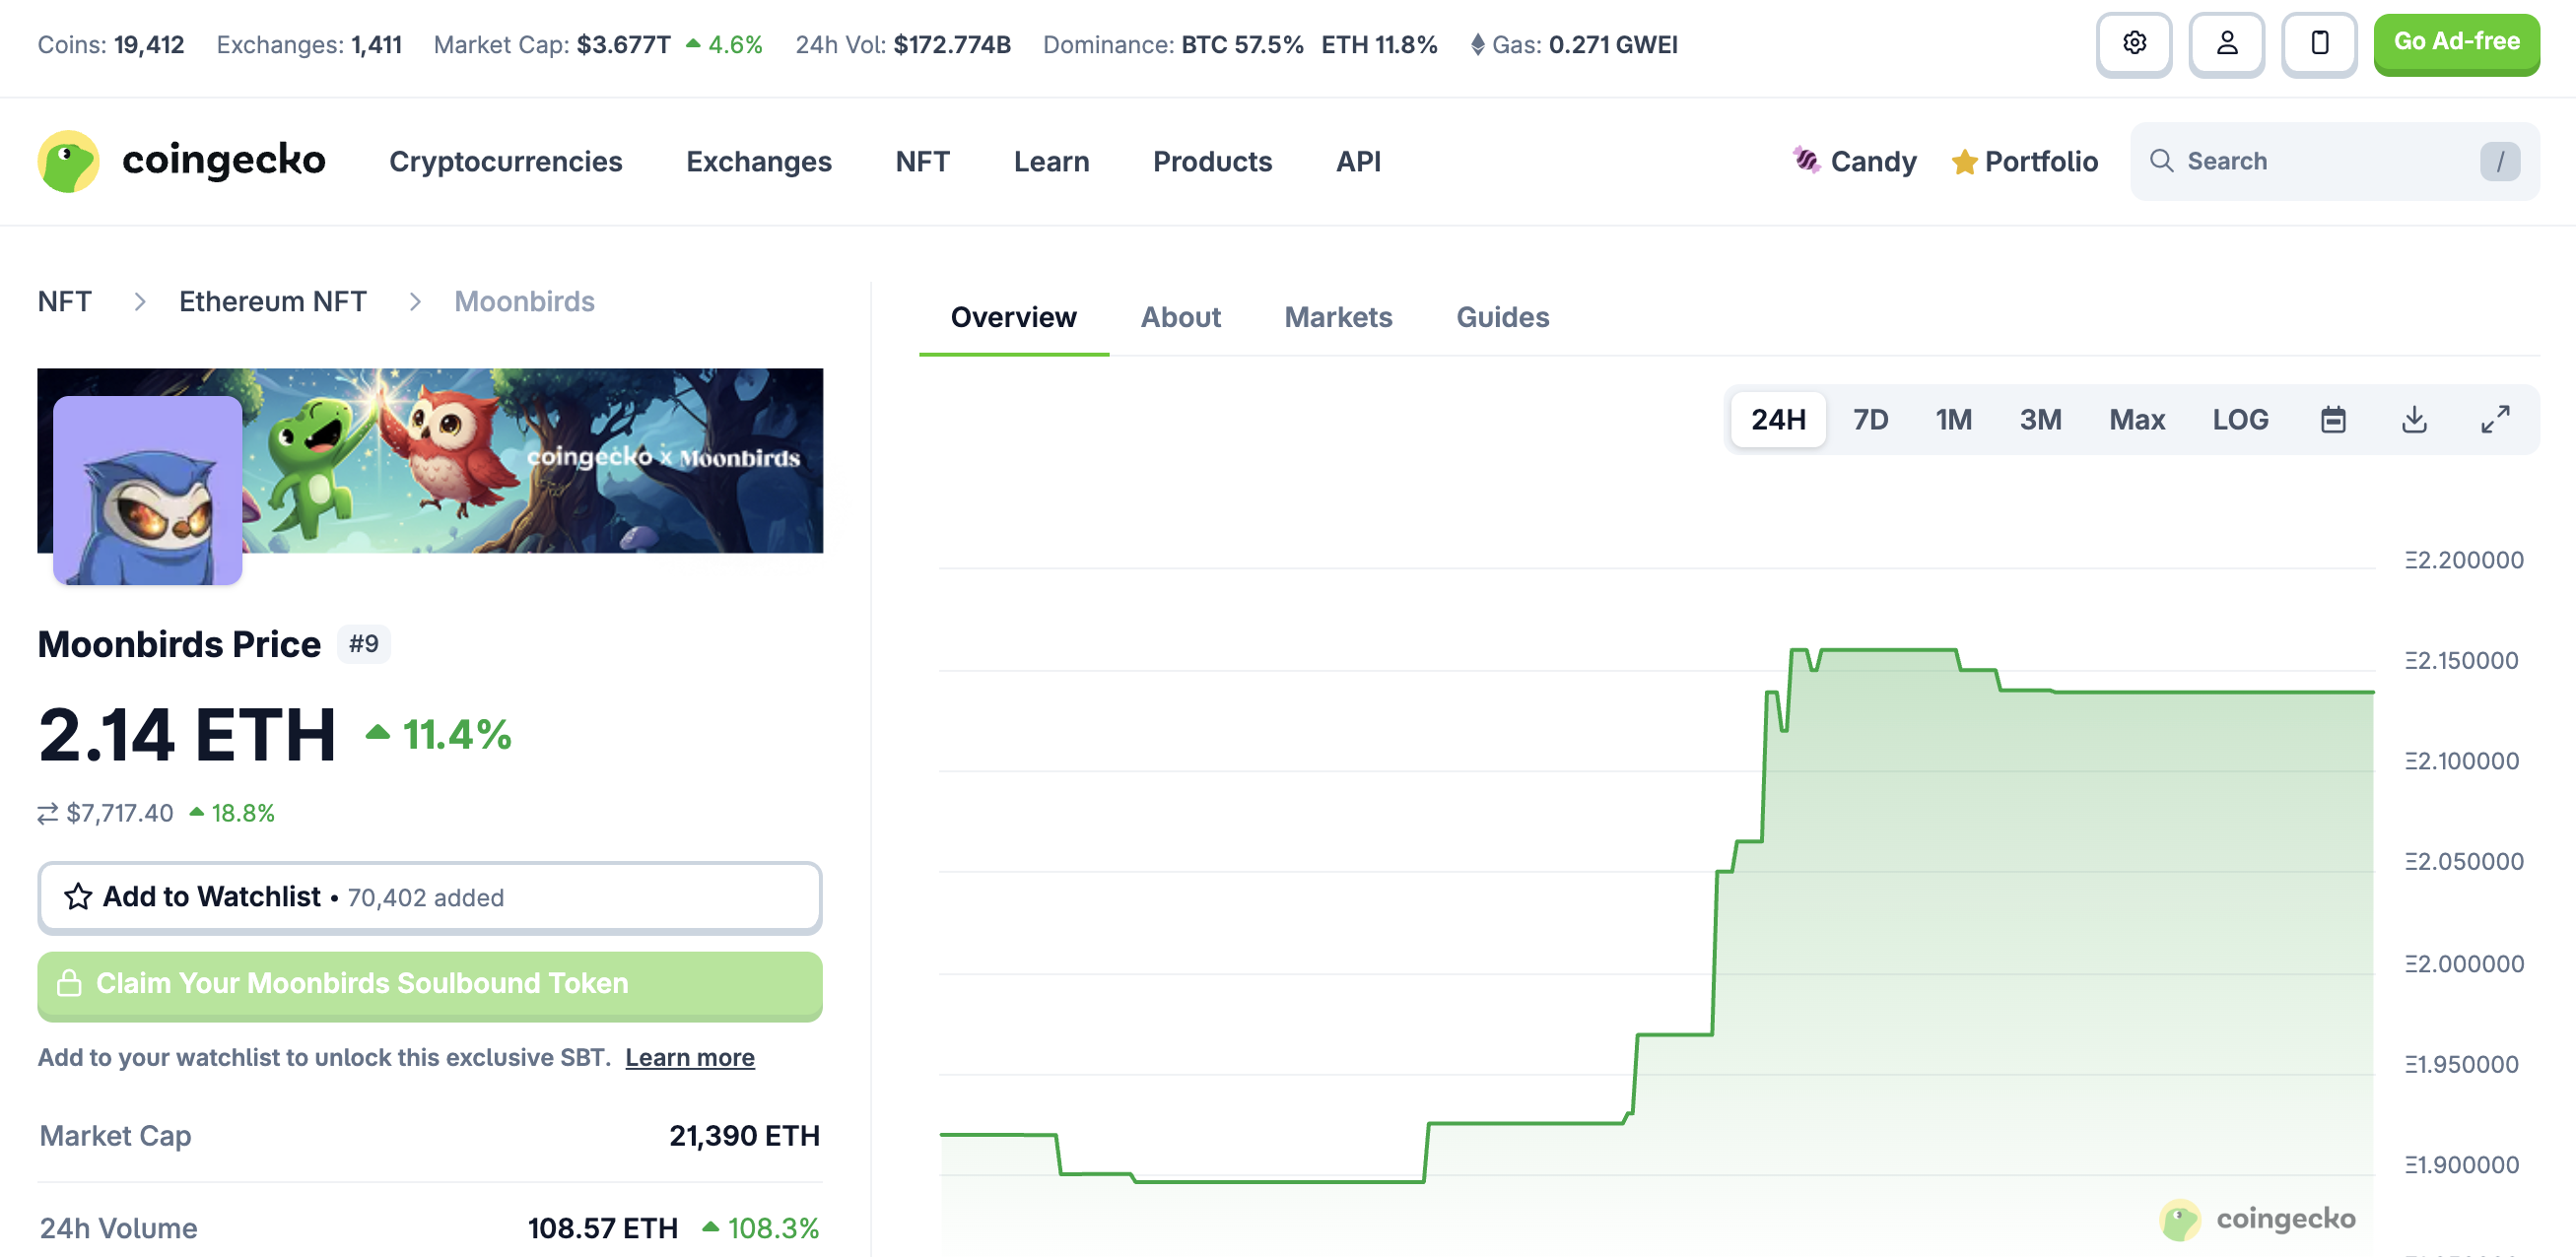The width and height of the screenshot is (2576, 1257).
Task: Click the user account profile icon
Action: (2226, 44)
